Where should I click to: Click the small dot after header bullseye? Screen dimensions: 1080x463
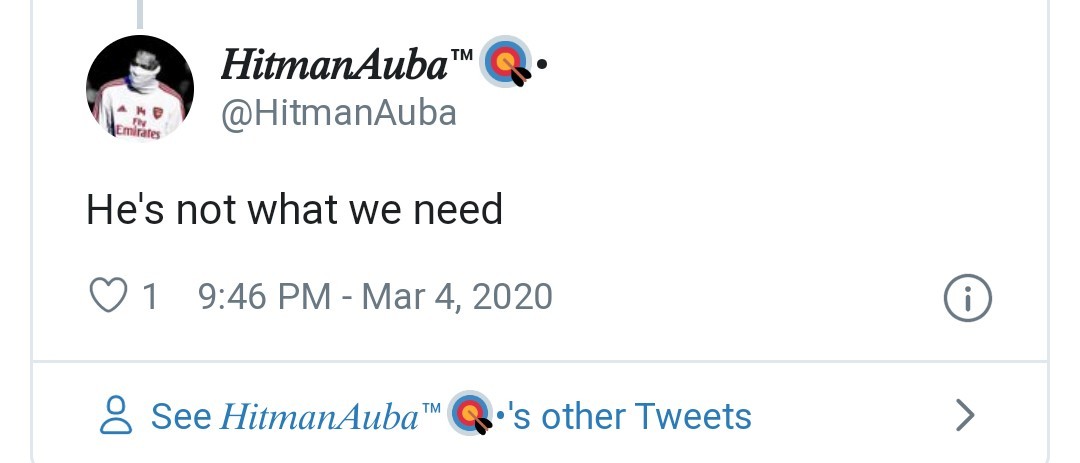tap(541, 66)
